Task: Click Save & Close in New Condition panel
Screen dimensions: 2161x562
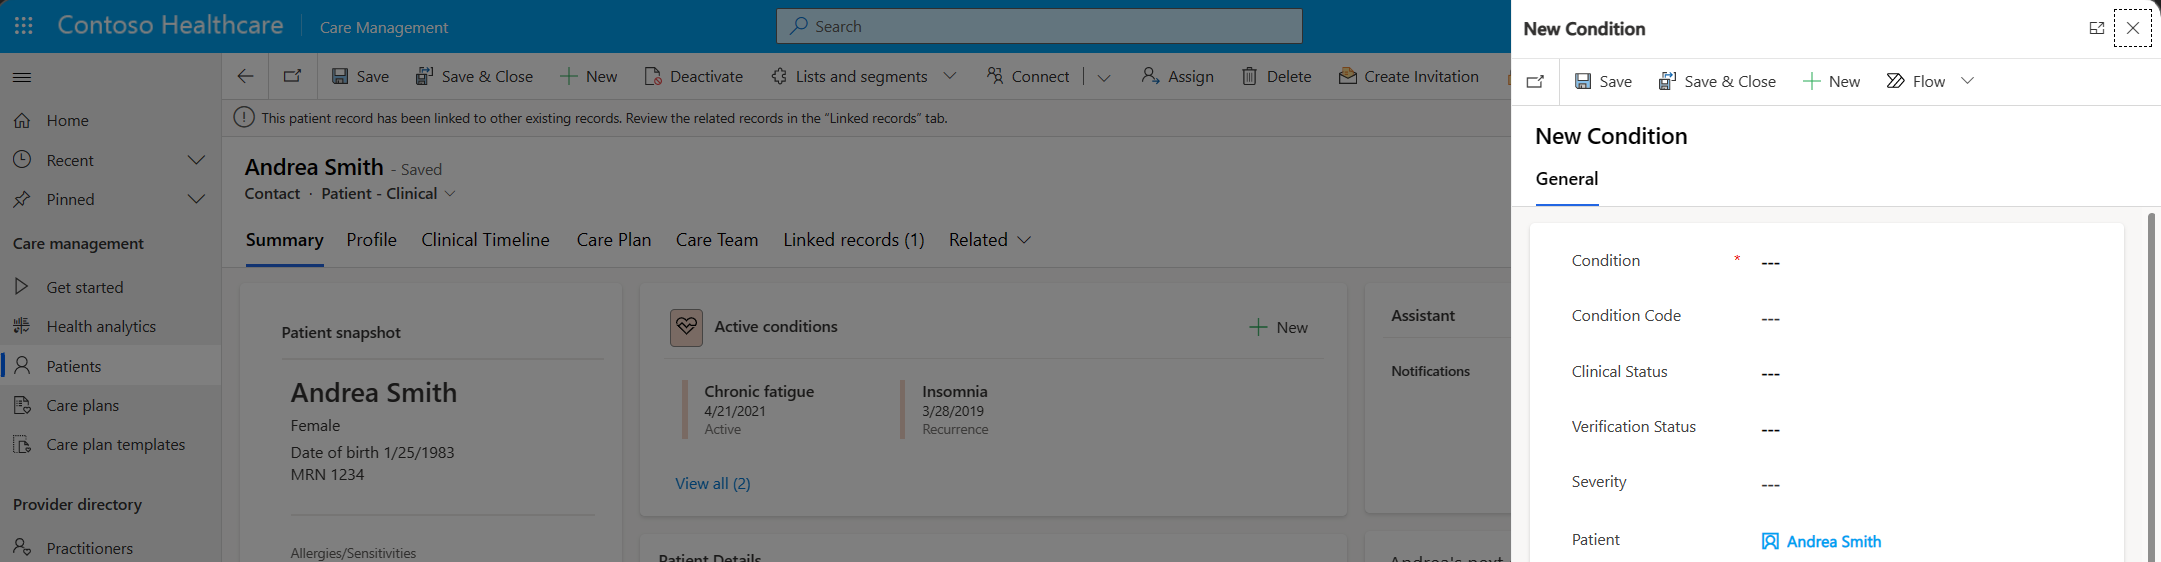Action: point(1717,81)
